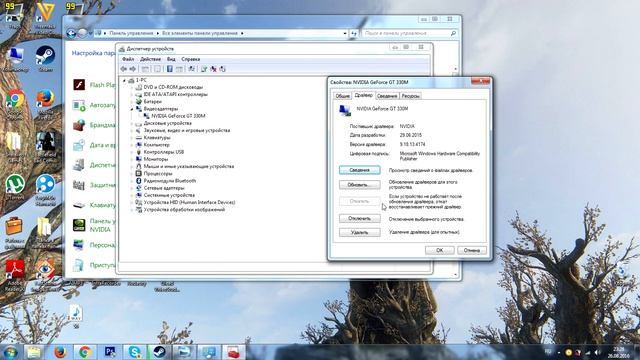Click Отмена in the properties dialog

click(x=472, y=250)
